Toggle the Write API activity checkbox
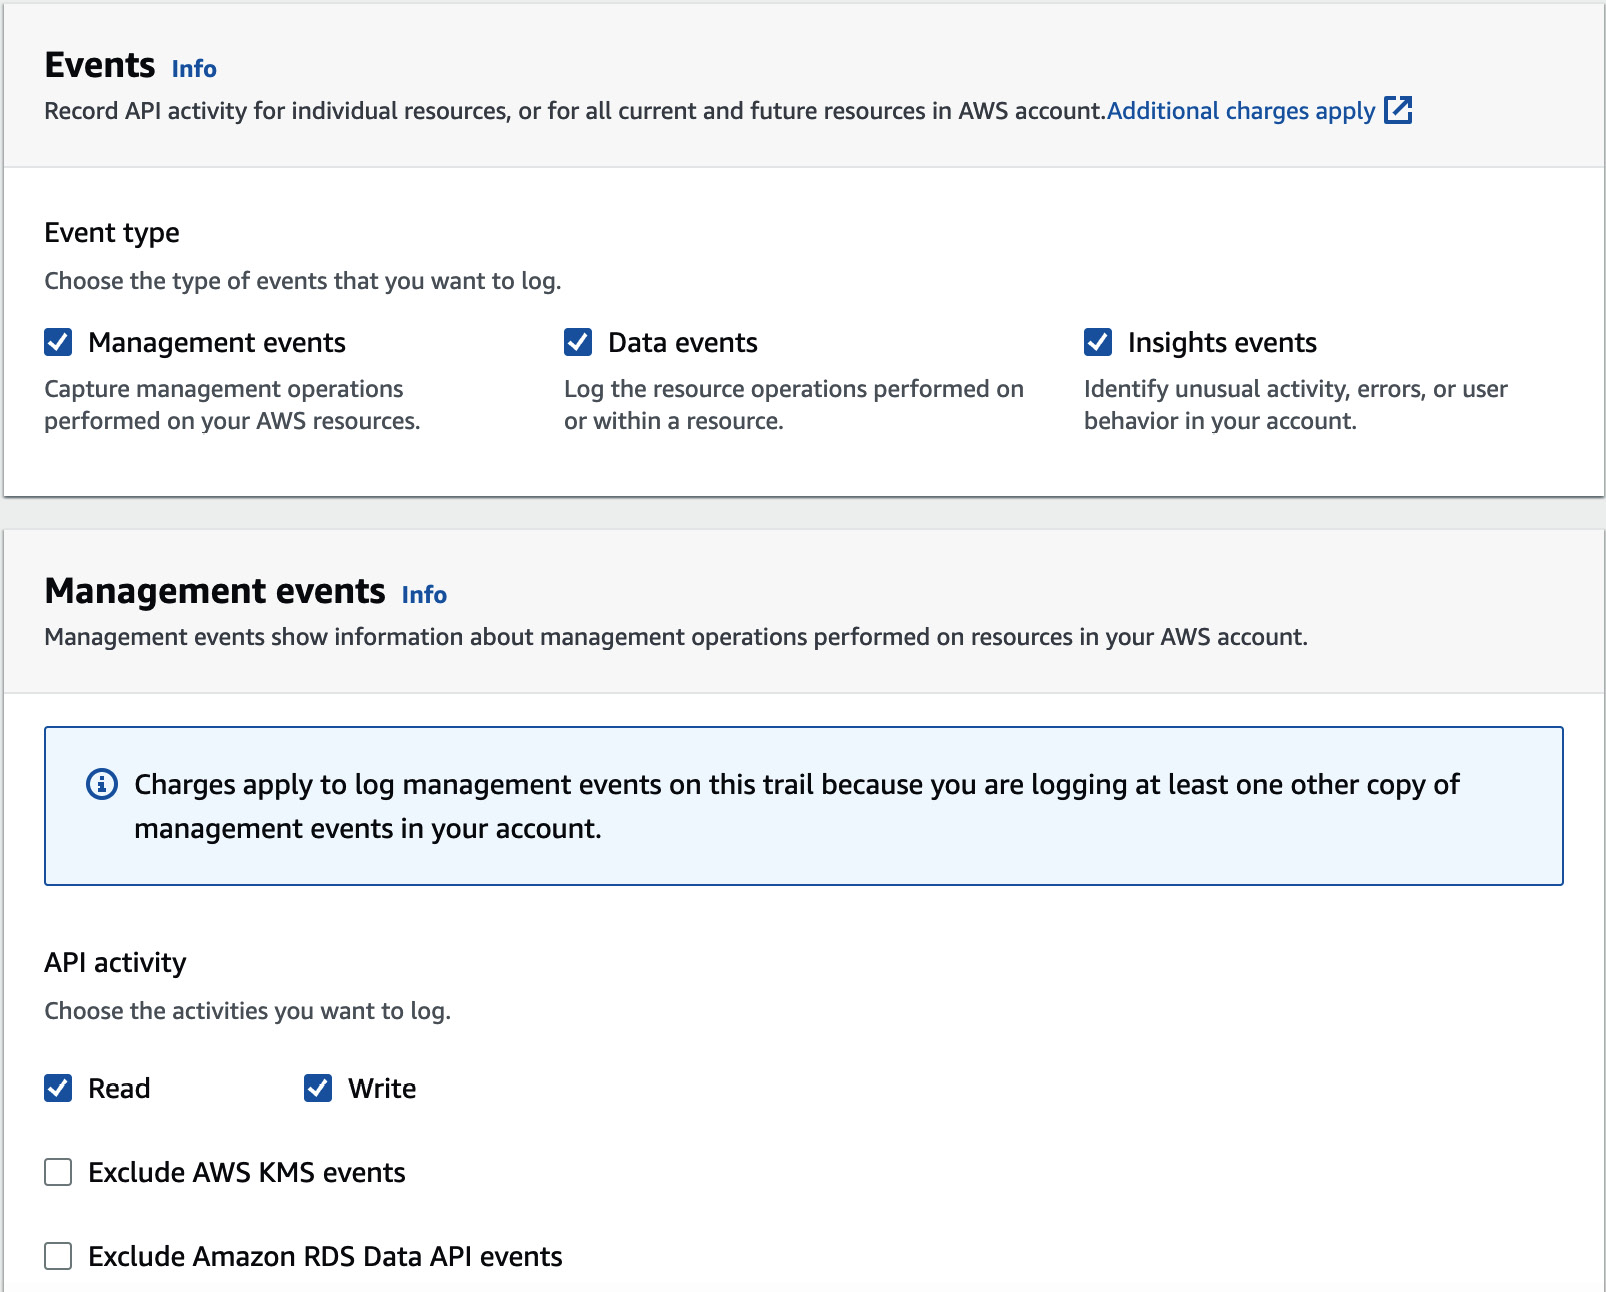The width and height of the screenshot is (1606, 1292). [x=318, y=1088]
